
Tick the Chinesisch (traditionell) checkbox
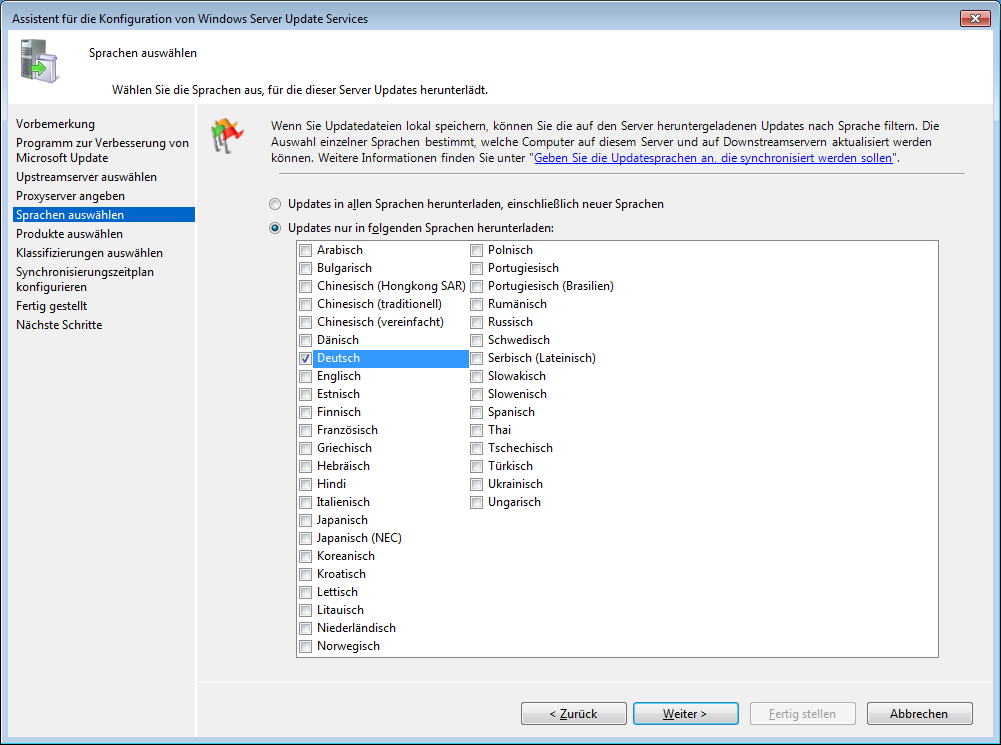pyautogui.click(x=306, y=305)
